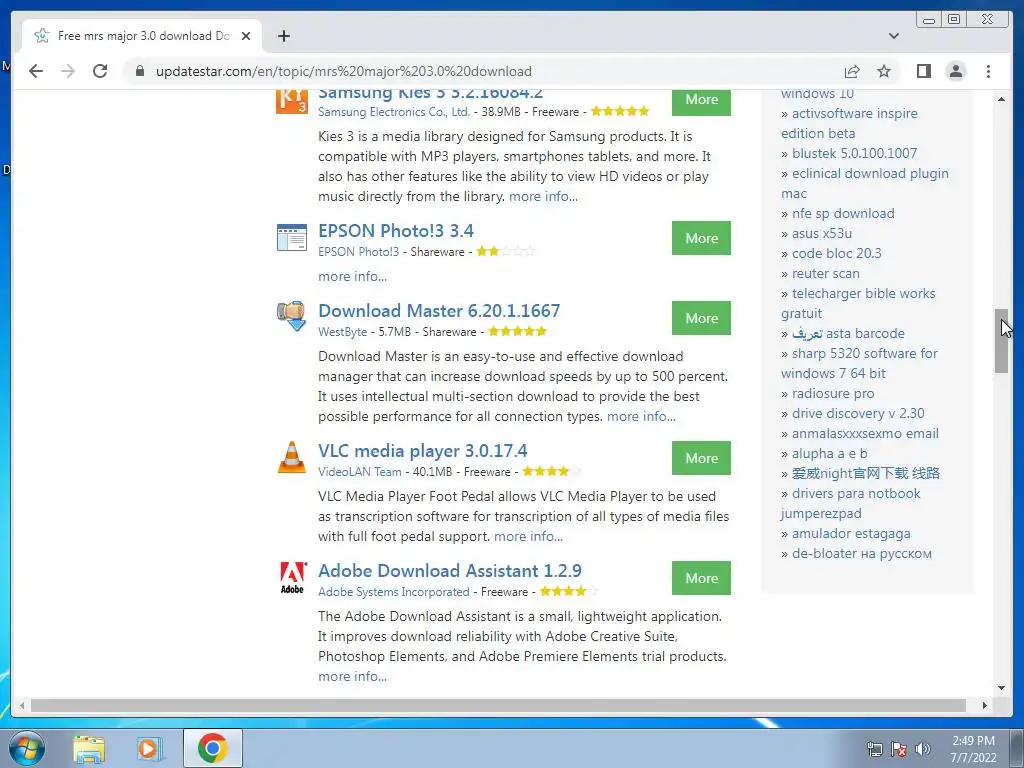Click the VLC traffic cone icon
The width and height of the screenshot is (1024, 768).
pyautogui.click(x=292, y=456)
